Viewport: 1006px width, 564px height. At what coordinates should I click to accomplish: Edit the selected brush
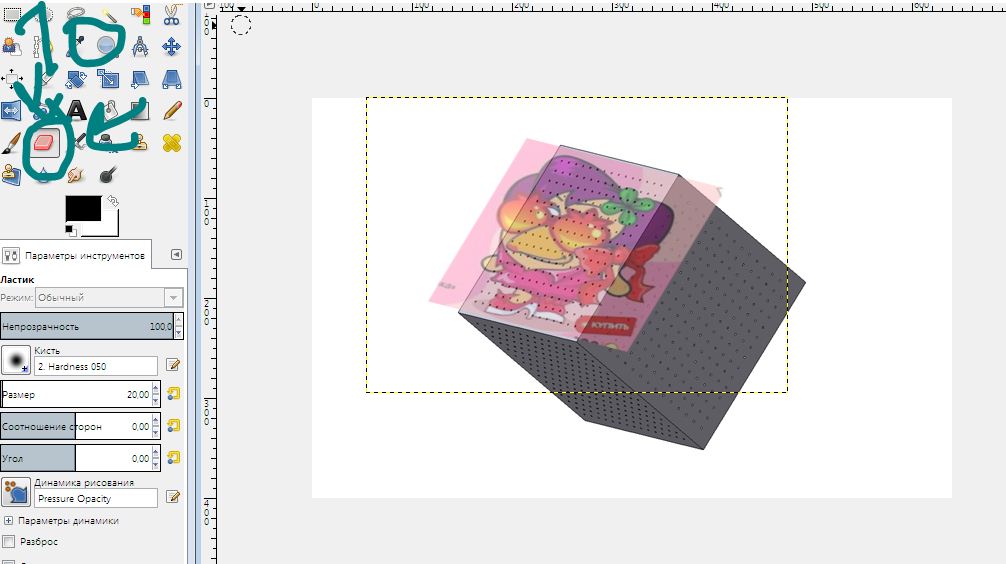pyautogui.click(x=173, y=365)
